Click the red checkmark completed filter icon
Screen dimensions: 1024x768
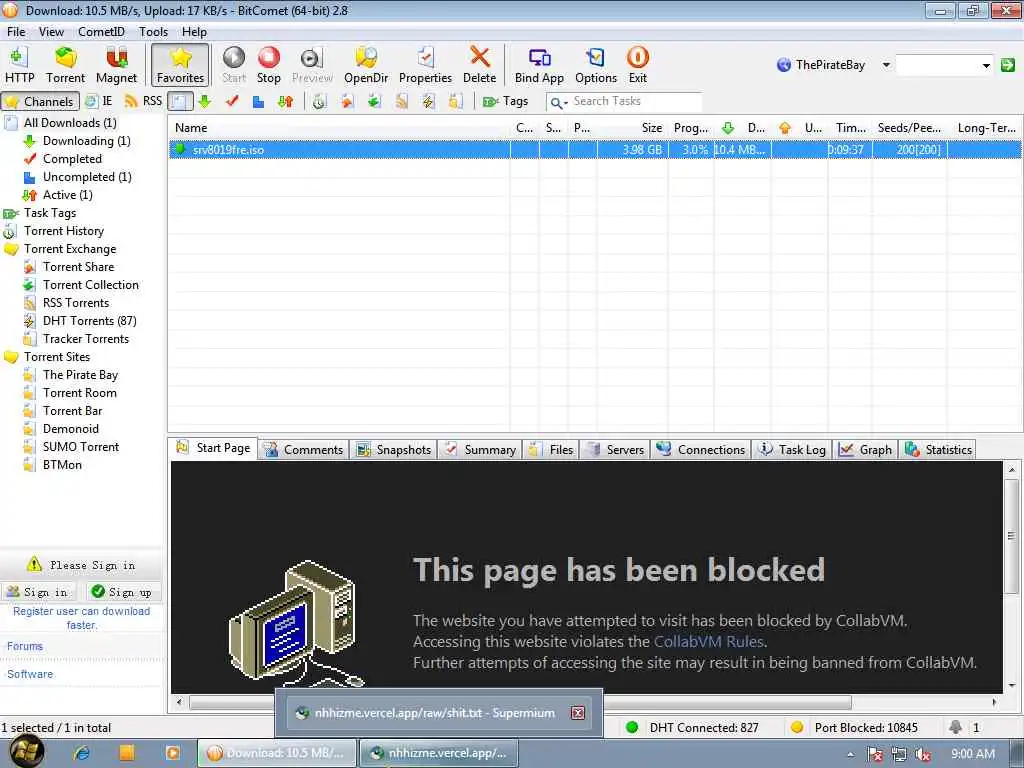[232, 101]
